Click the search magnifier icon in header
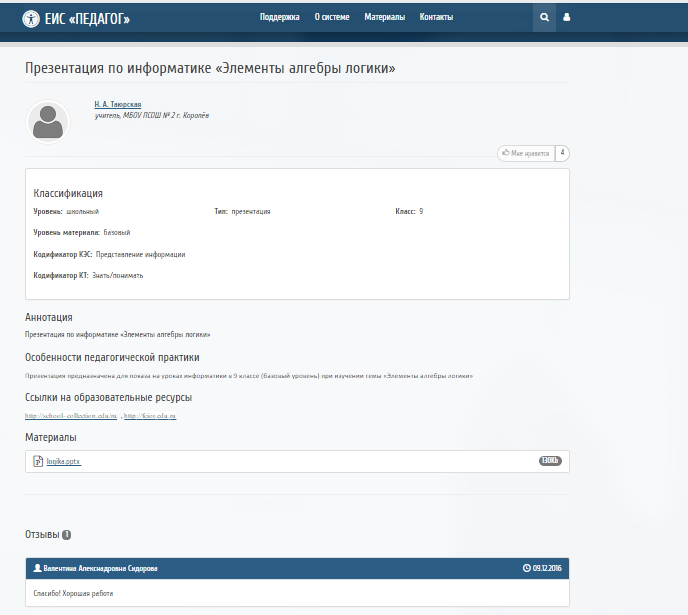This screenshot has width=688, height=615. 544,18
